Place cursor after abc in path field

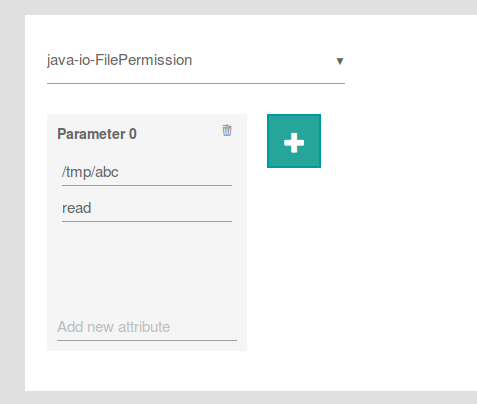tap(119, 172)
